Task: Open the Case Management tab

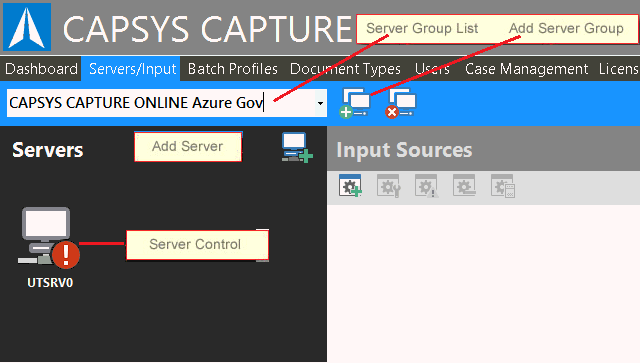Action: pyautogui.click(x=527, y=69)
